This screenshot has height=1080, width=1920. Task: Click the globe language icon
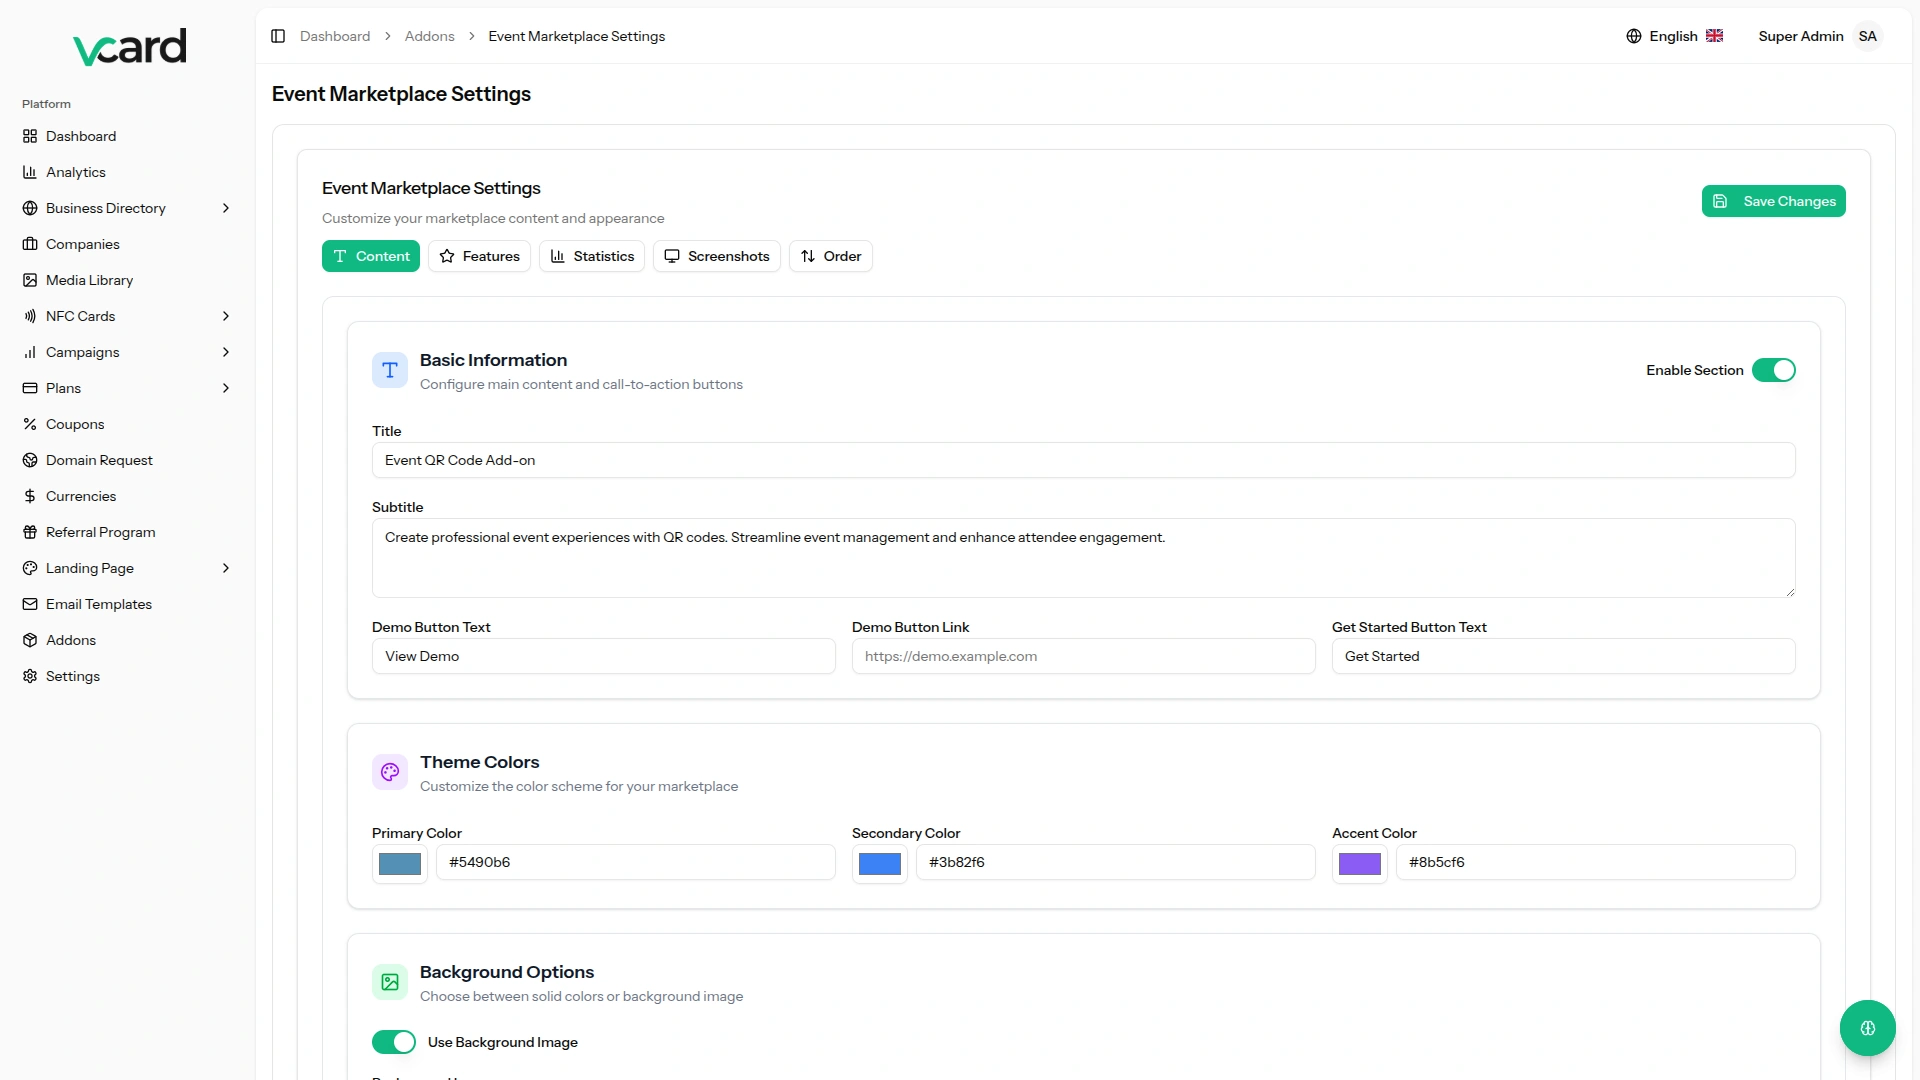(1634, 36)
